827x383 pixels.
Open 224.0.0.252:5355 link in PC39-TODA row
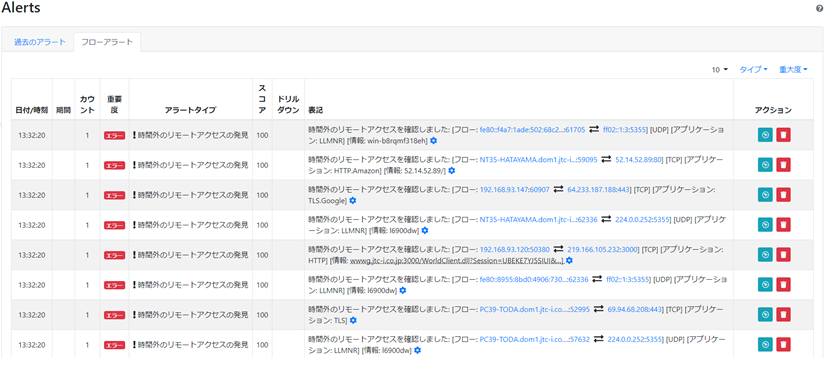(635, 338)
